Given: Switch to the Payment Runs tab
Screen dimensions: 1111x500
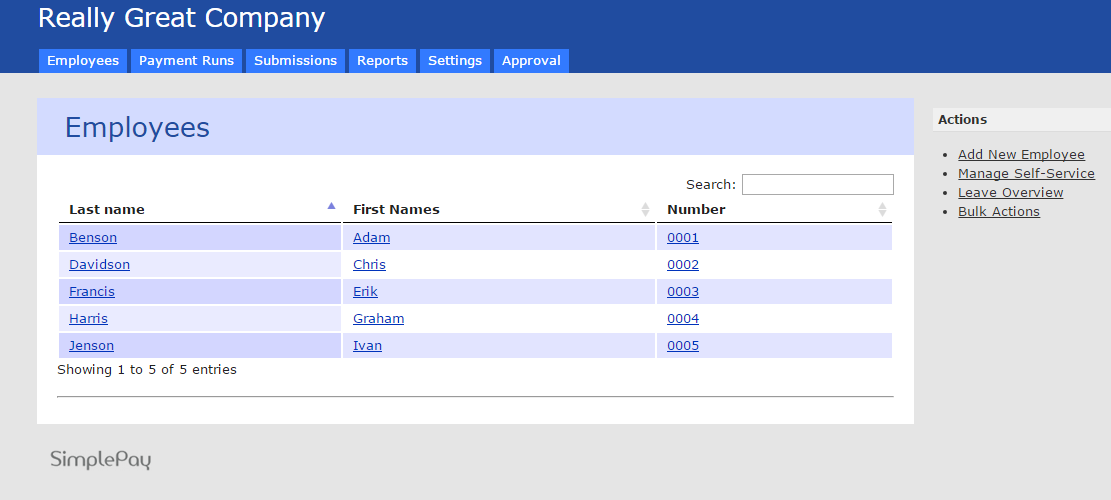Looking at the screenshot, I should 186,61.
